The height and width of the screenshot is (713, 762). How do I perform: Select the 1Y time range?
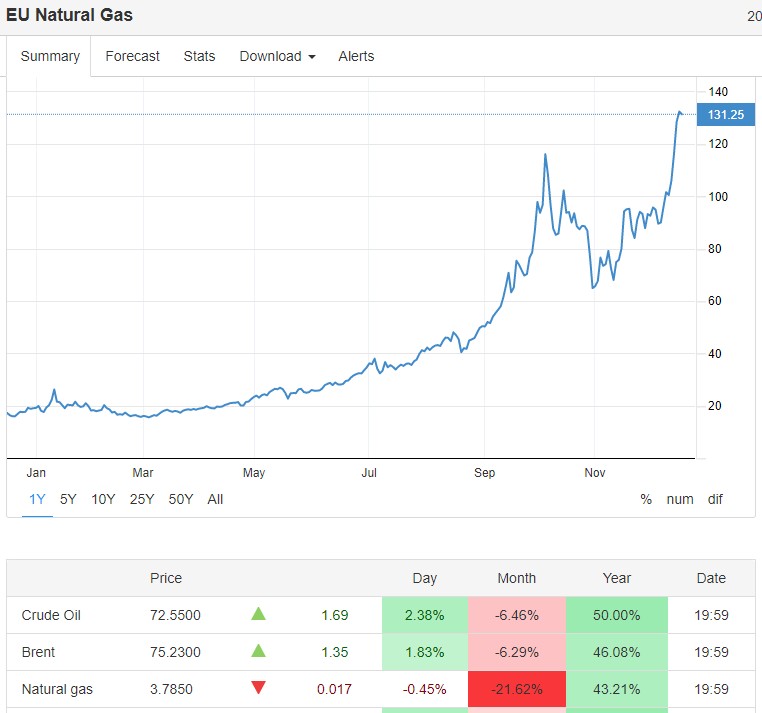(x=37, y=499)
